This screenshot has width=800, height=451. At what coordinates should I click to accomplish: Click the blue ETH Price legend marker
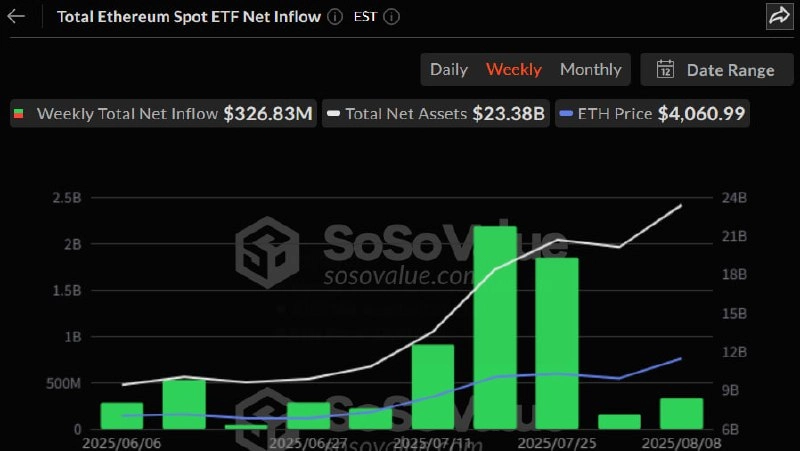[566, 113]
